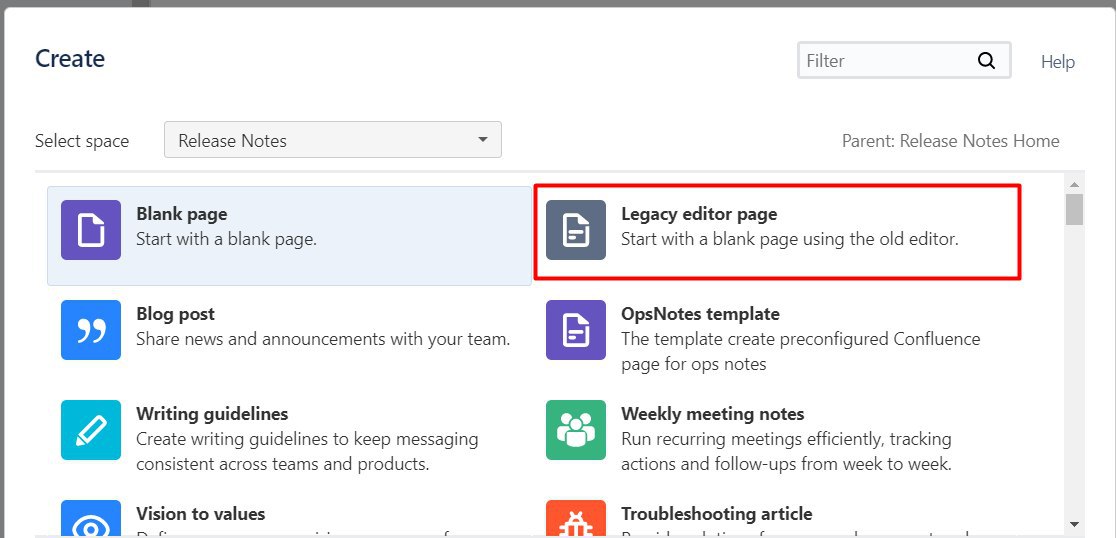1116x538 pixels.
Task: Click the template list scrollbar thumb
Action: (x=1074, y=210)
